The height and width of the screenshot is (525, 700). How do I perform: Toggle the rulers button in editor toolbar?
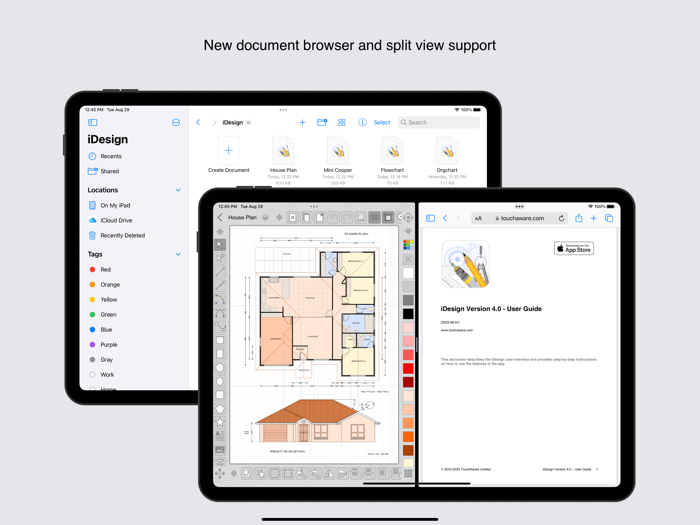pyautogui.click(x=361, y=217)
